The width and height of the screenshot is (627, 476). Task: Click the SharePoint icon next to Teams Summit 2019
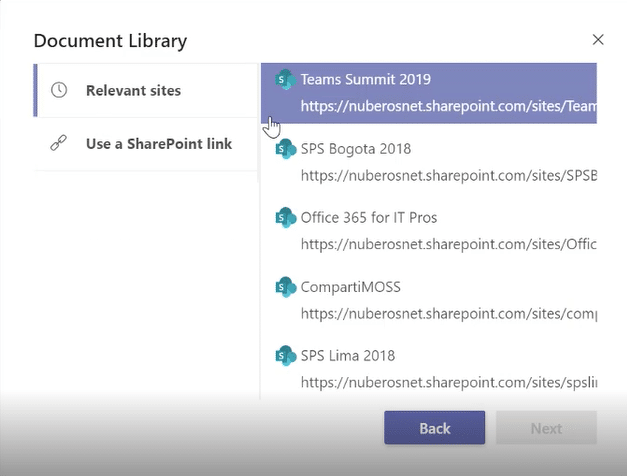pyautogui.click(x=286, y=80)
